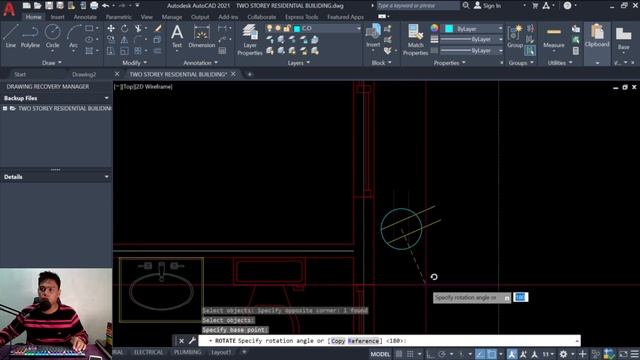Insert multiline Text

[177, 36]
